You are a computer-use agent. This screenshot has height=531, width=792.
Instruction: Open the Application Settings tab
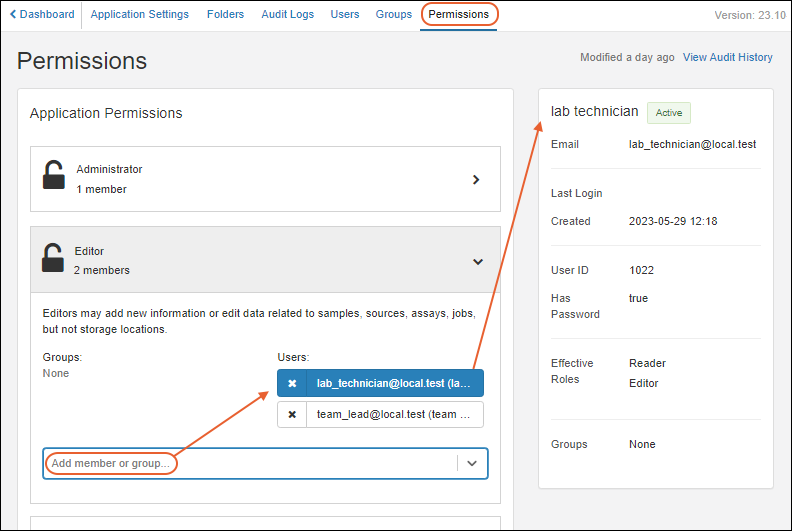pyautogui.click(x=140, y=15)
